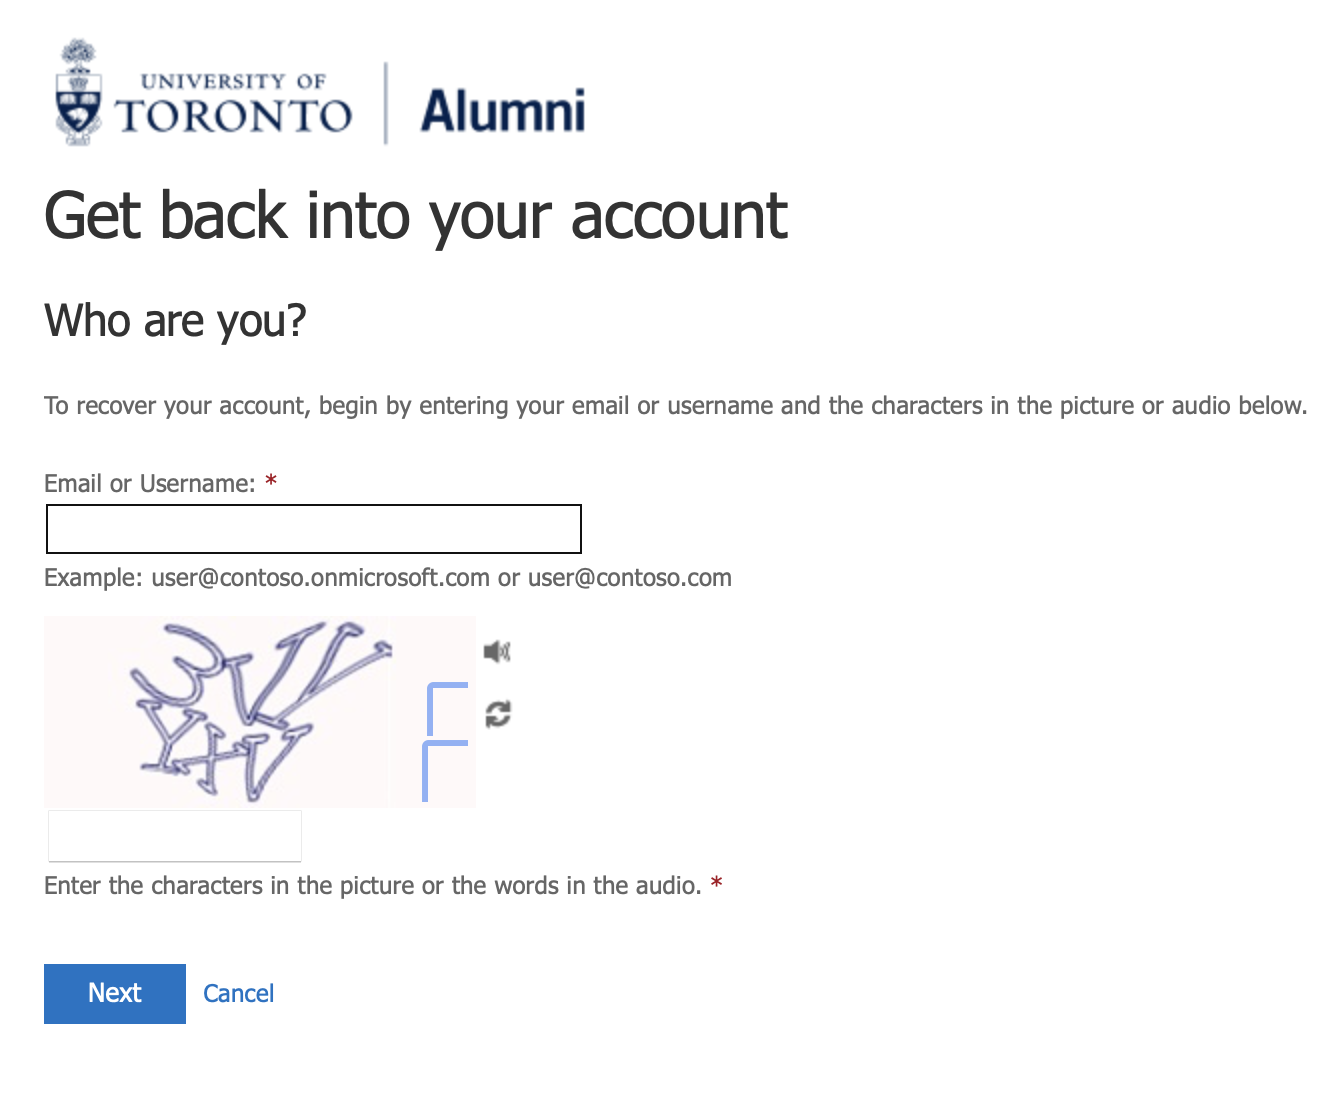Screen dimensions: 1328x1102
Task: Click the 'Get back into your account' heading
Action: point(416,216)
